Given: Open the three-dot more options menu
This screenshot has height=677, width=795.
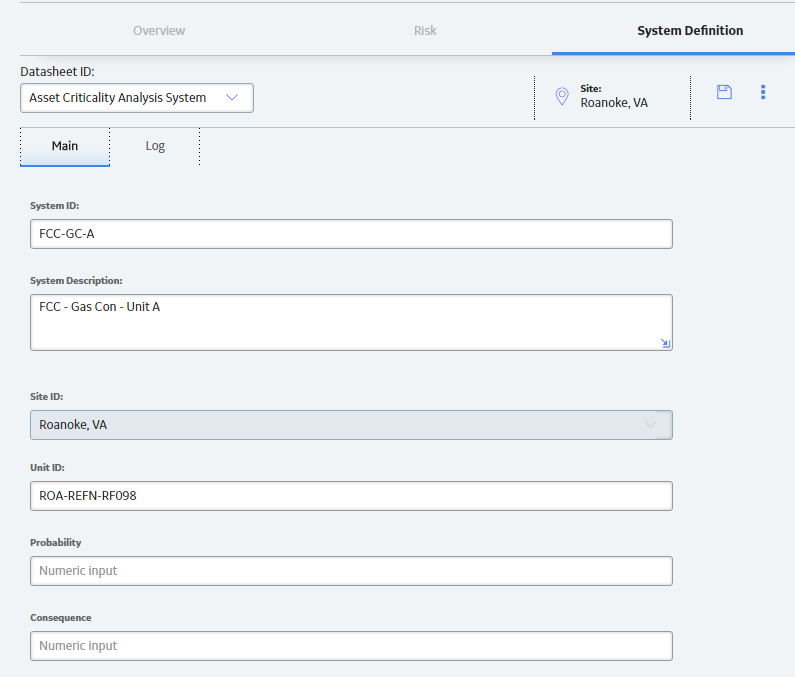Looking at the screenshot, I should [763, 92].
